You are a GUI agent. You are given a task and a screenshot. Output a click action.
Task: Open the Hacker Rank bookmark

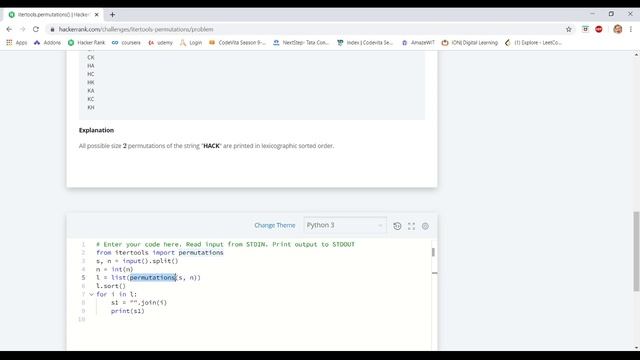click(x=86, y=42)
